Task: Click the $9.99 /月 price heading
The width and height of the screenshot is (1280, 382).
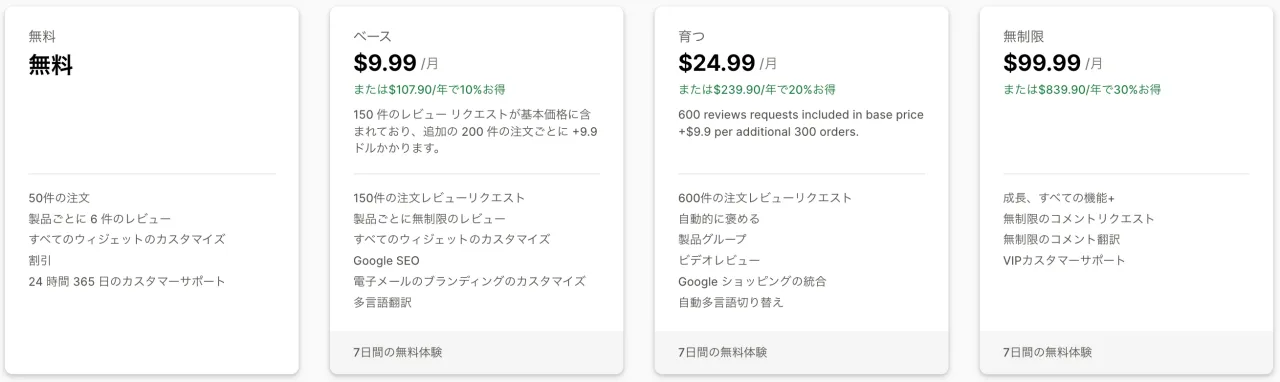Action: 396,63
